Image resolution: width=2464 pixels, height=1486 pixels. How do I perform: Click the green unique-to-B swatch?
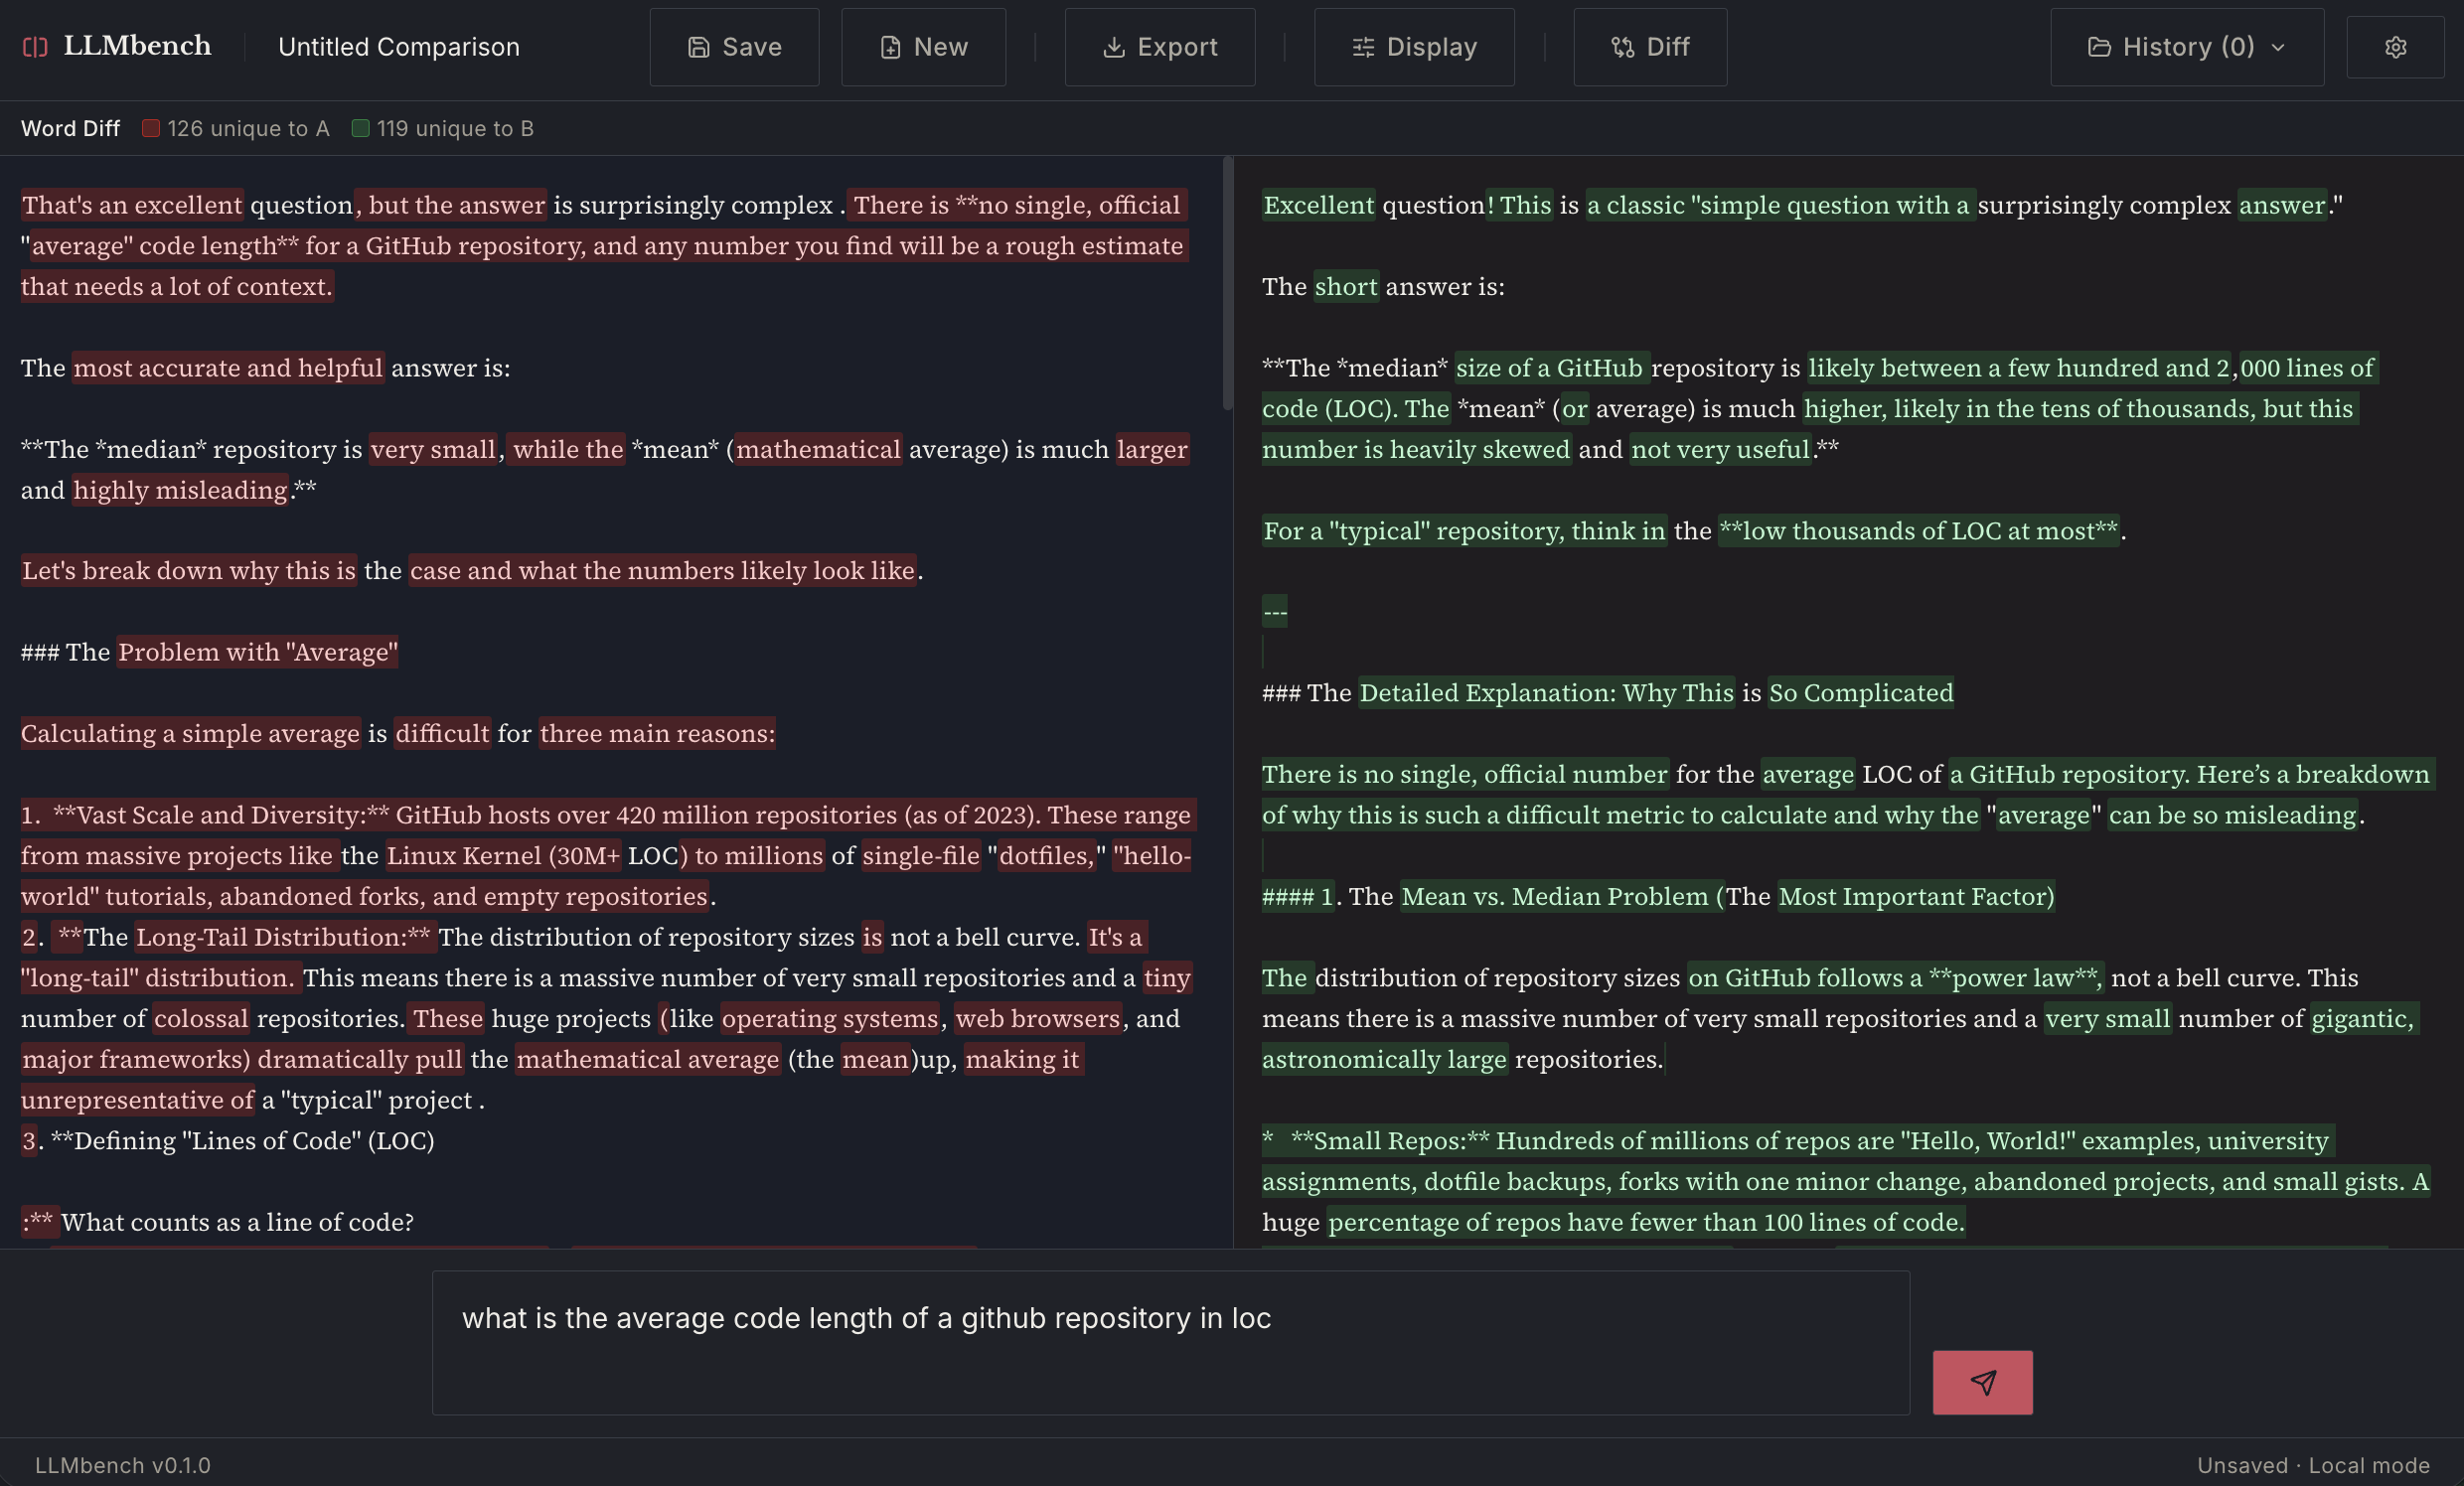pos(360,128)
